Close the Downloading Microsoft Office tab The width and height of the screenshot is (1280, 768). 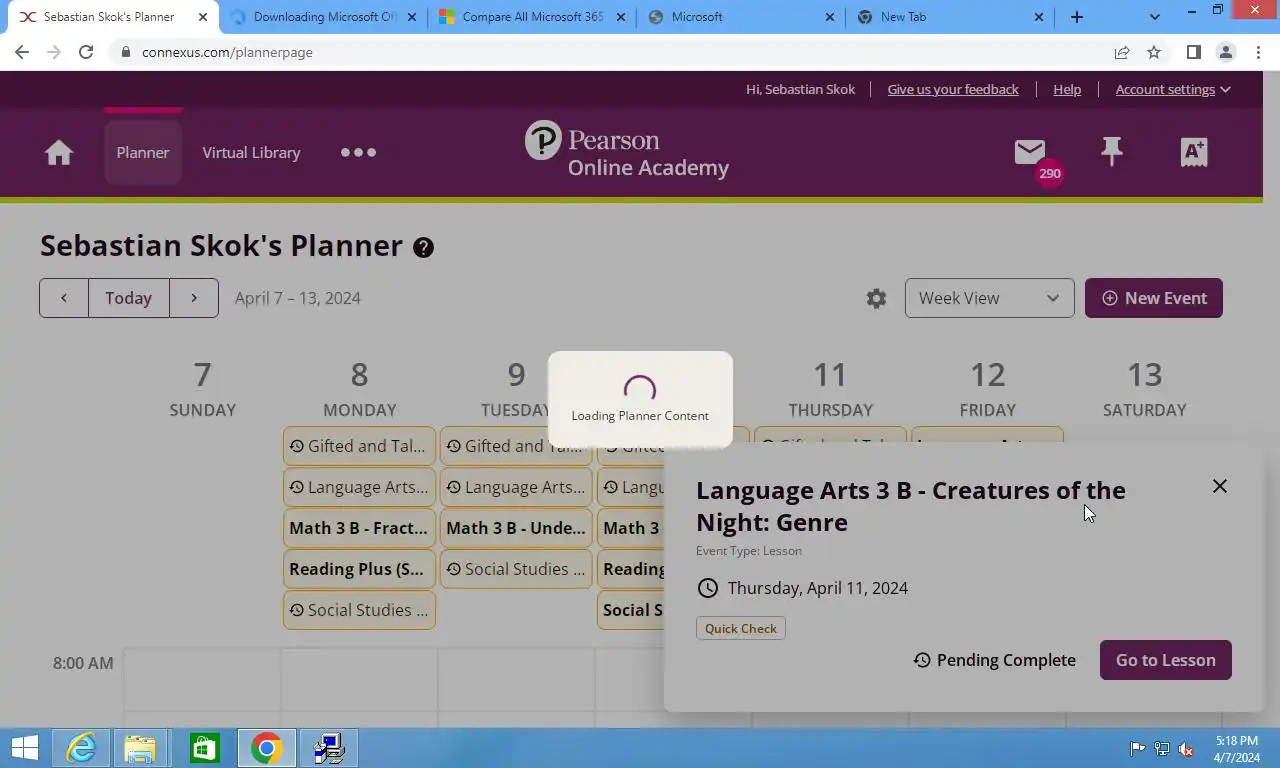click(x=411, y=17)
